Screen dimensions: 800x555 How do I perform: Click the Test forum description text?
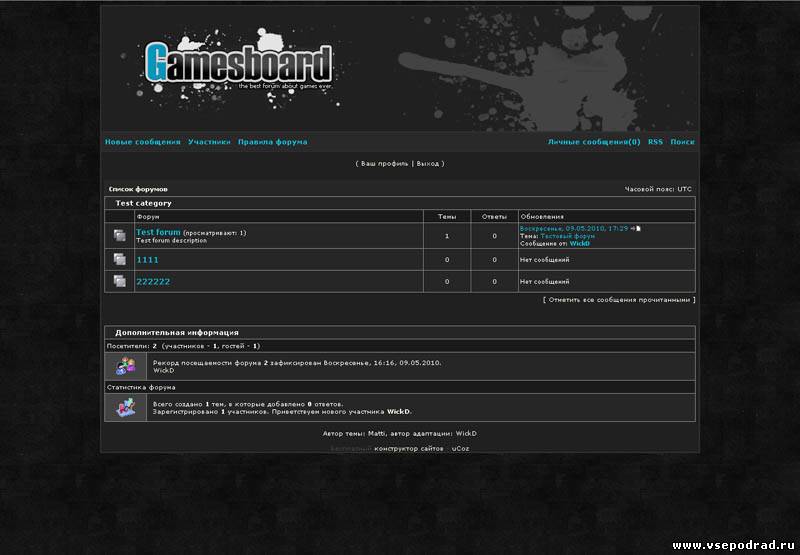click(171, 240)
